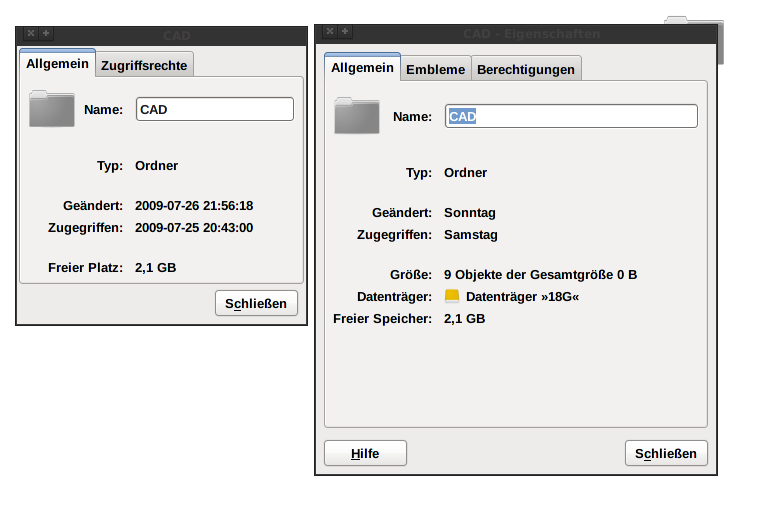
Task: Click the large folder icon in the Eigenschaften dialog
Action: point(356,116)
